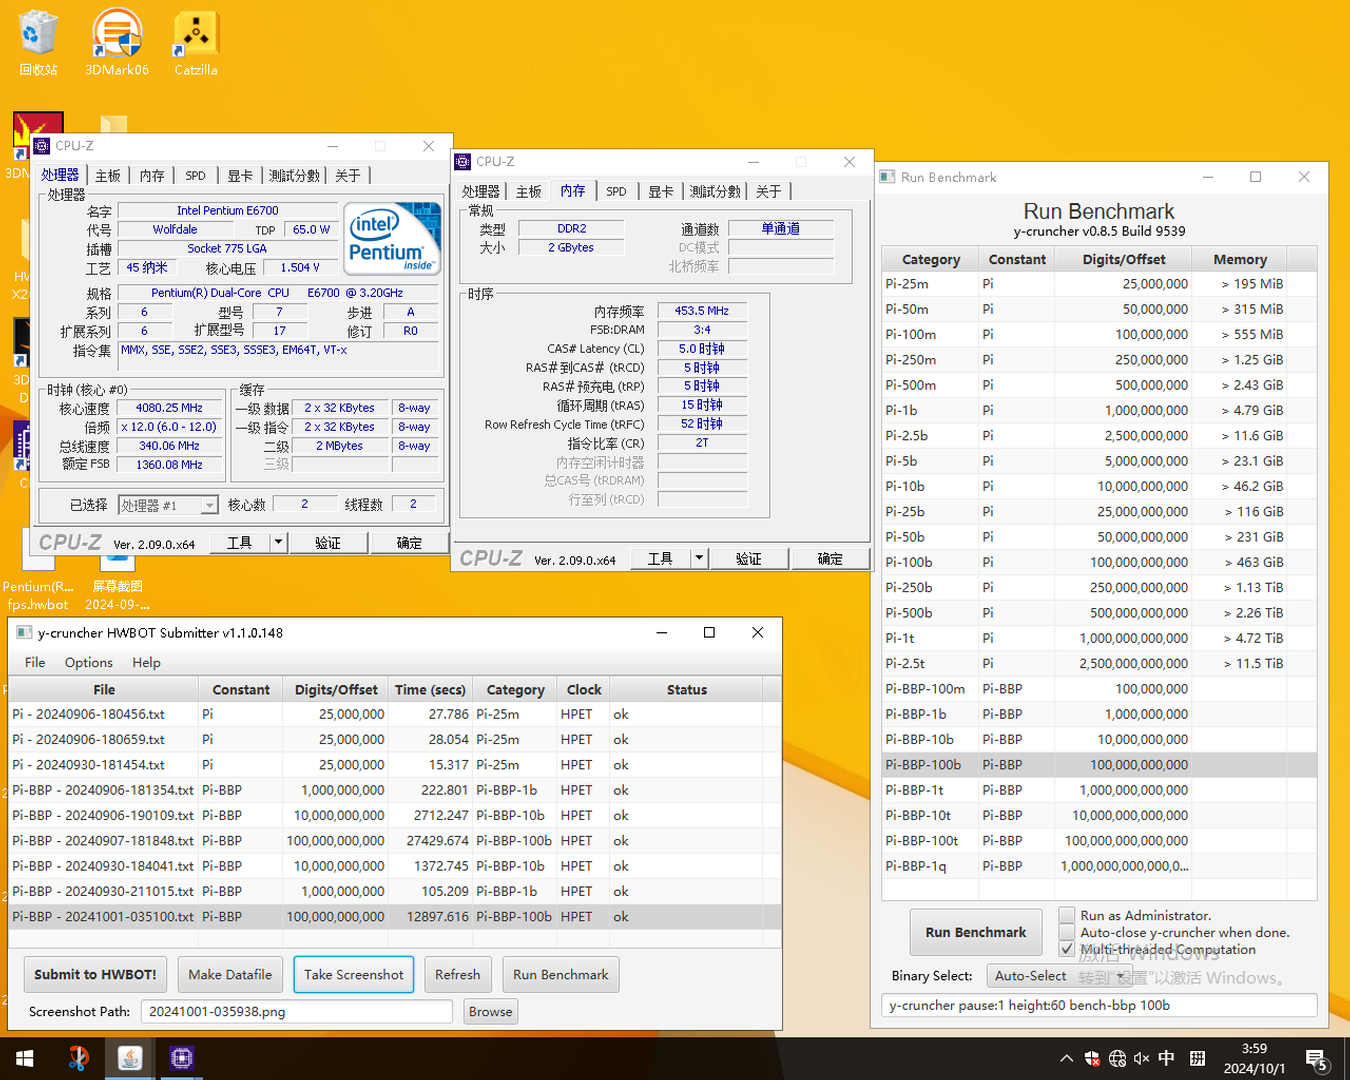This screenshot has width=1350, height=1080.
Task: Switch to 关于 tab in left CPU-Z
Action: tap(348, 176)
